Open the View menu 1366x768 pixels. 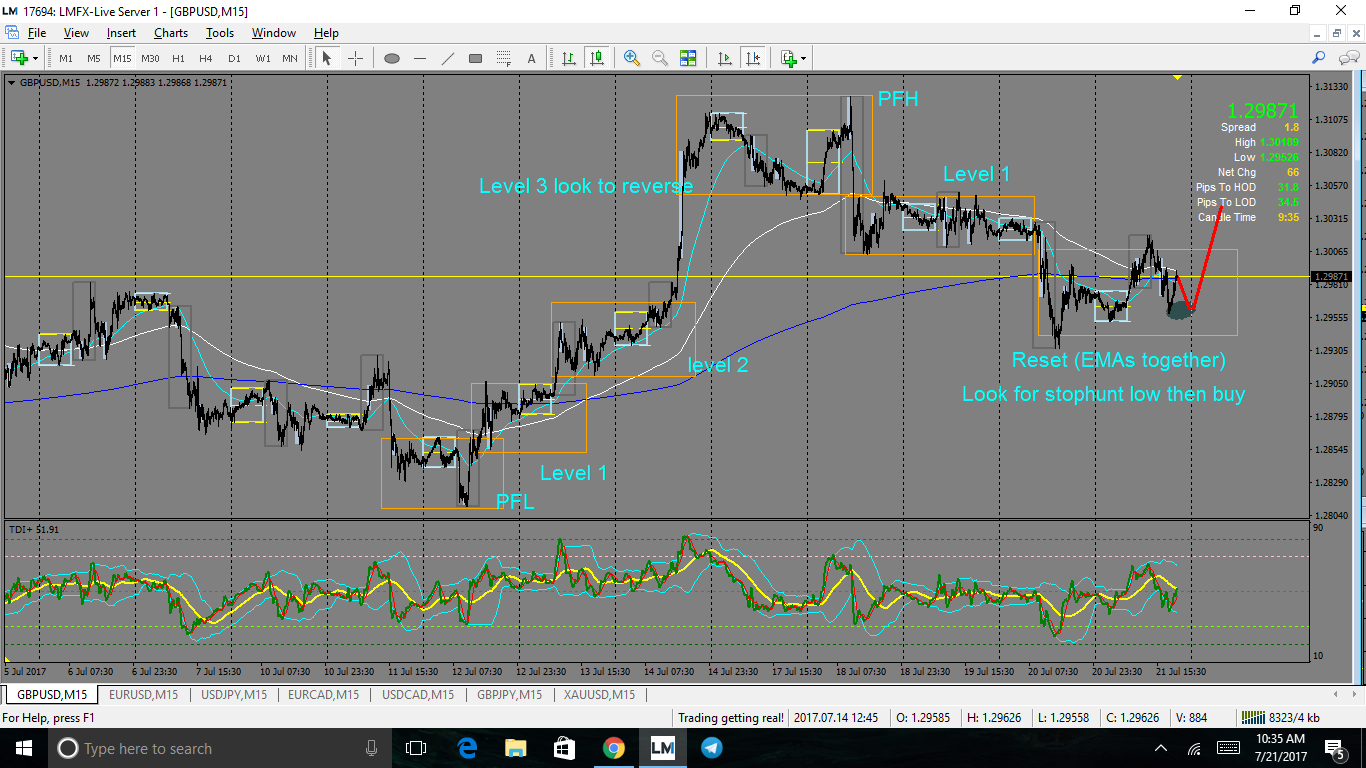(76, 33)
